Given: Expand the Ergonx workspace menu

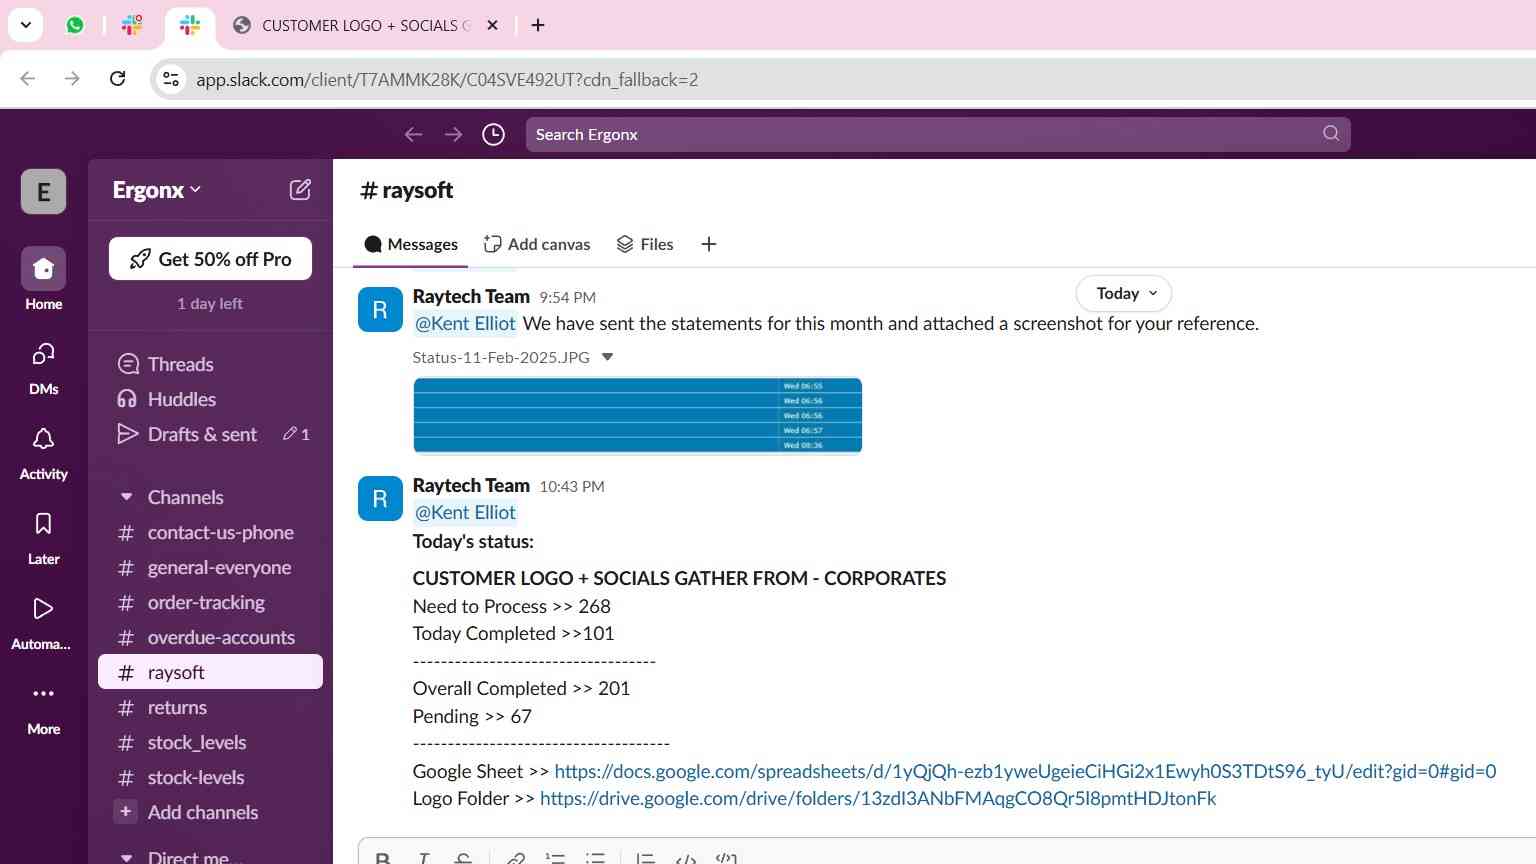Looking at the screenshot, I should (x=157, y=190).
